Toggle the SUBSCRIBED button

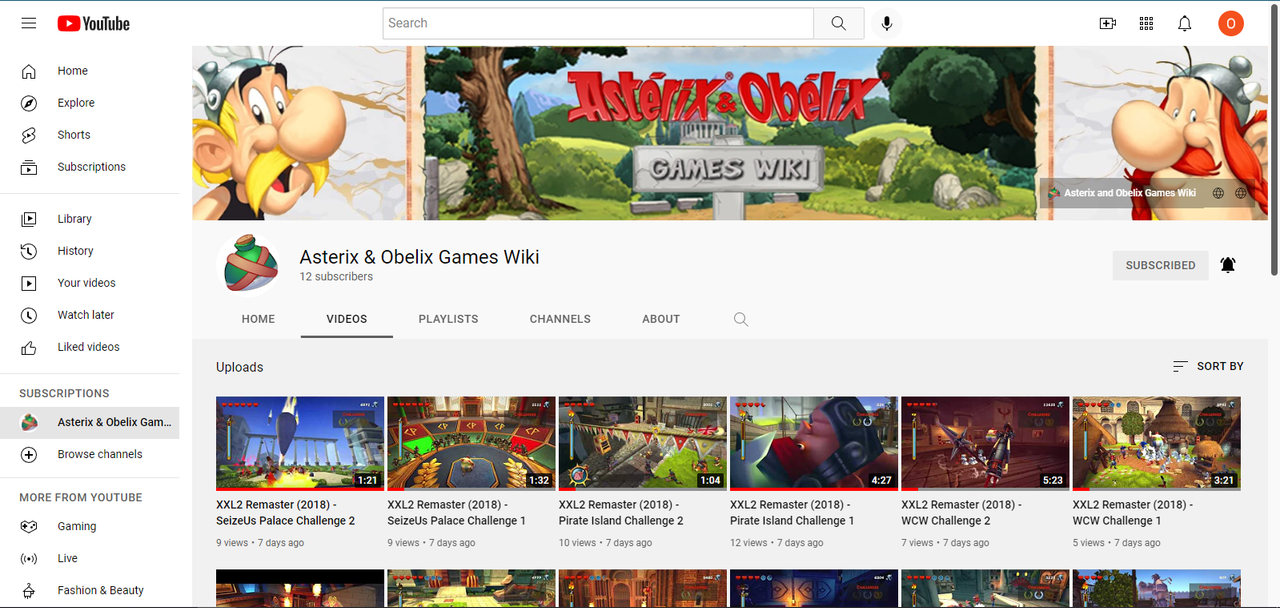[x=1160, y=265]
